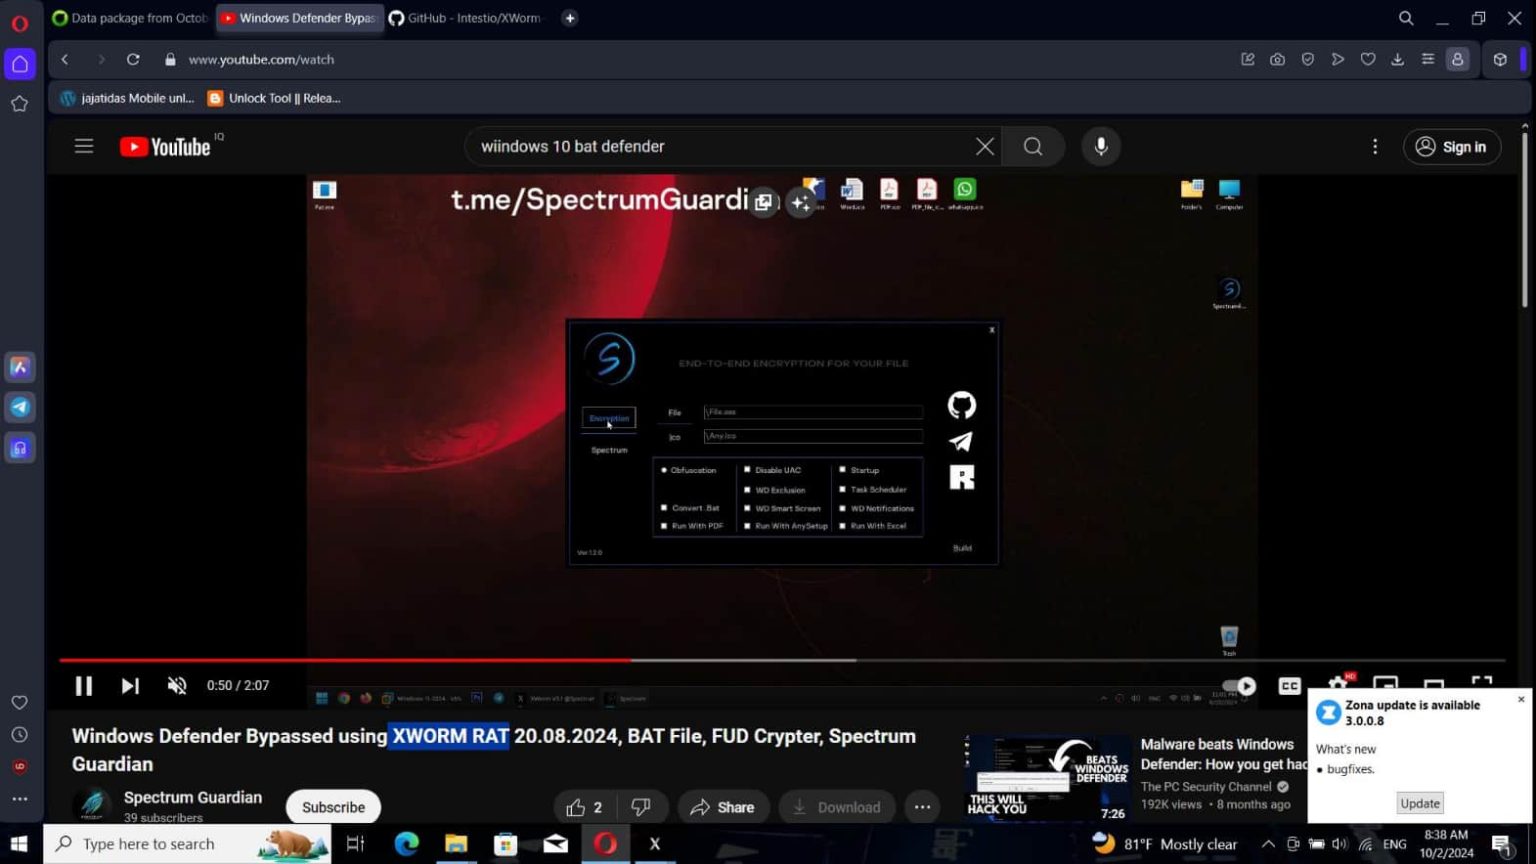Switch to the Data package from October tab
The height and width of the screenshot is (864, 1536).
tap(130, 18)
